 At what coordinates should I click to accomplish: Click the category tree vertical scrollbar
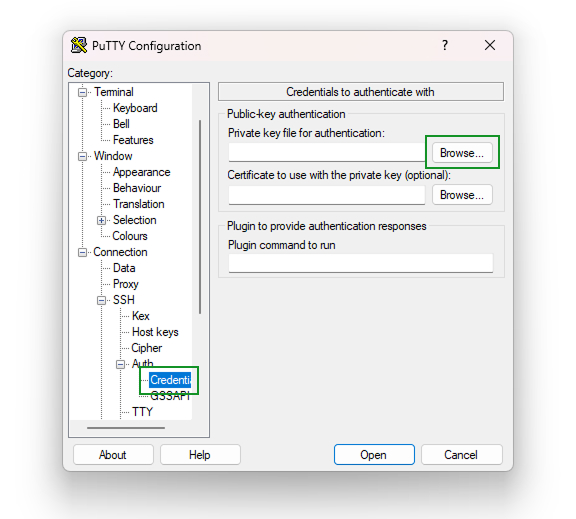click(200, 217)
